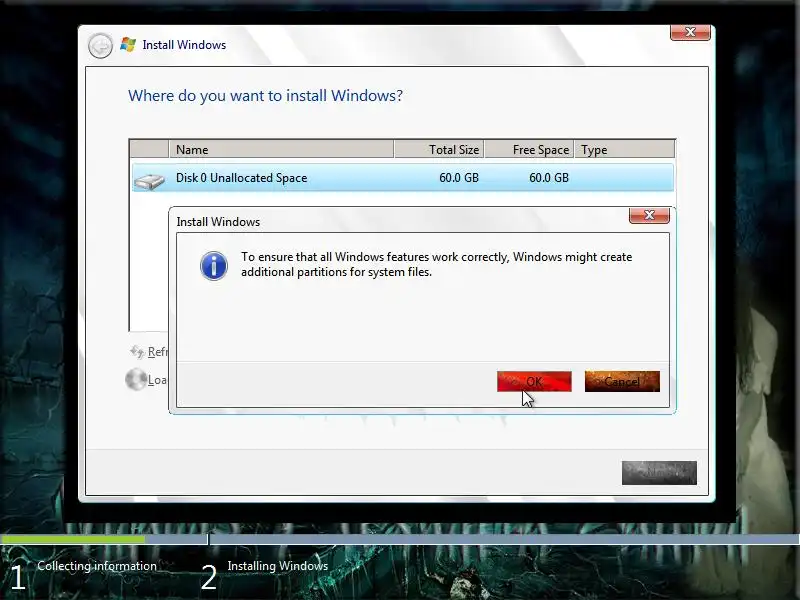Image resolution: width=800 pixels, height=600 pixels.
Task: Click the 60.0 GB Total Size value
Action: pyautogui.click(x=459, y=178)
